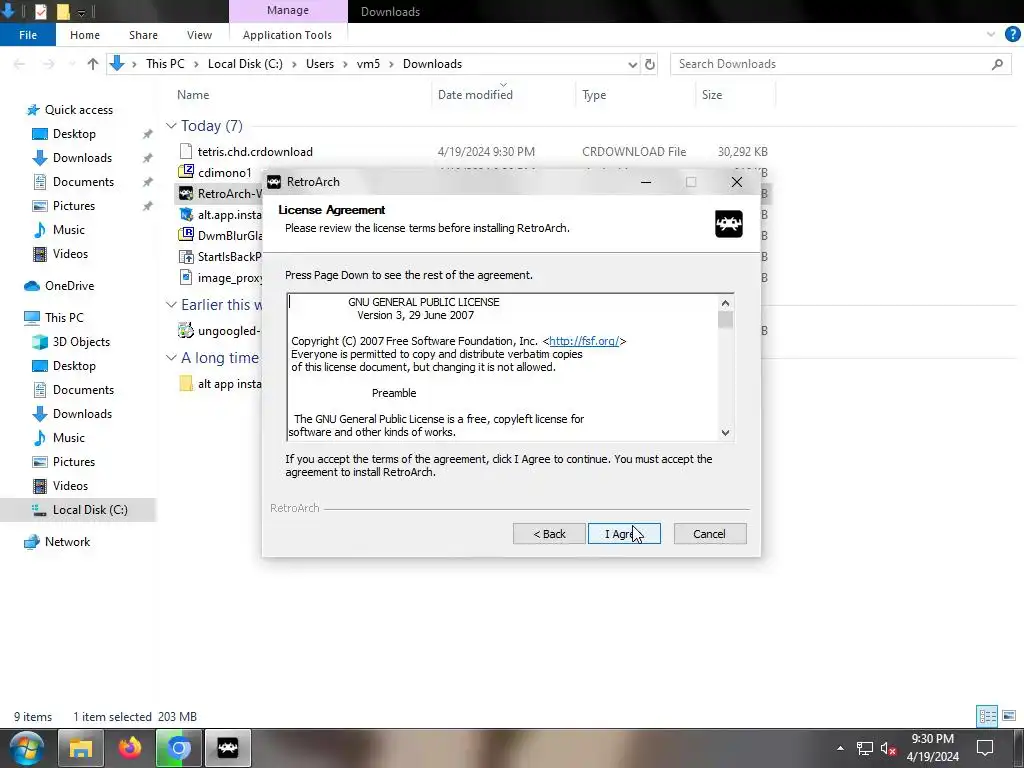Sort files by Date modified
Image resolution: width=1024 pixels, height=768 pixels.
(475, 95)
